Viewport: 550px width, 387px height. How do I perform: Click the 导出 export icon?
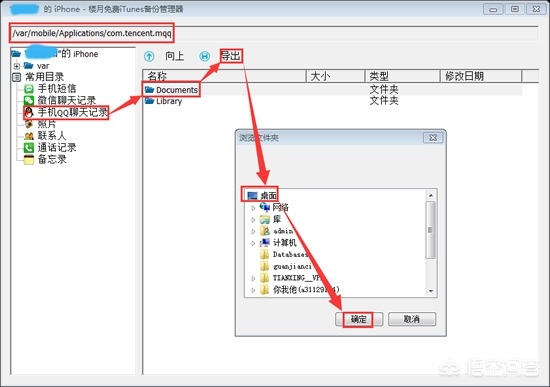pos(204,56)
